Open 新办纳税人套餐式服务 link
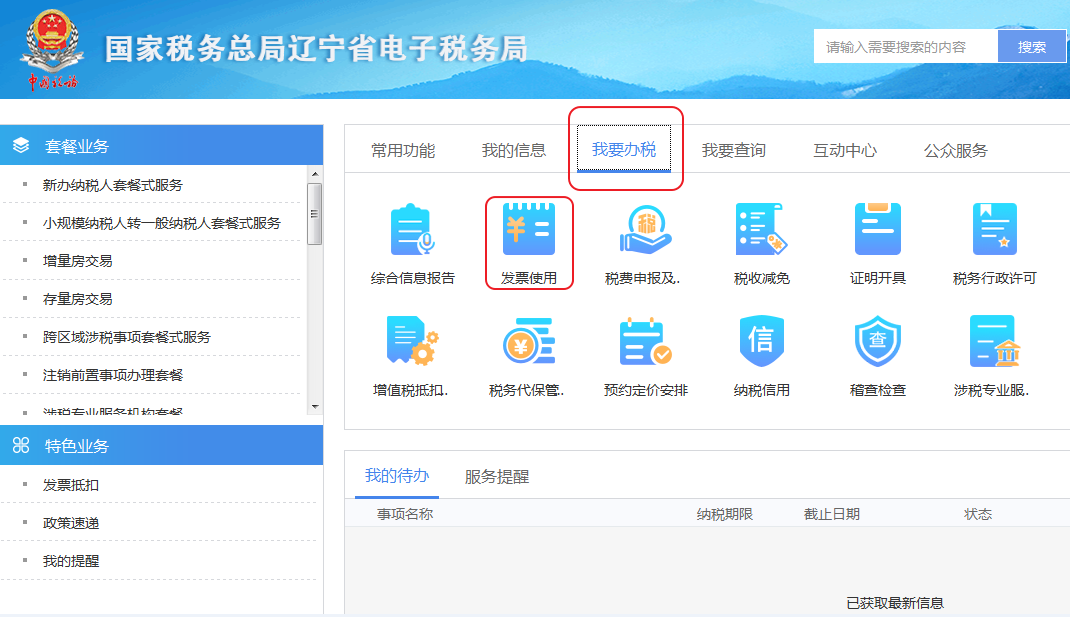The height and width of the screenshot is (617, 1070). click(x=113, y=185)
